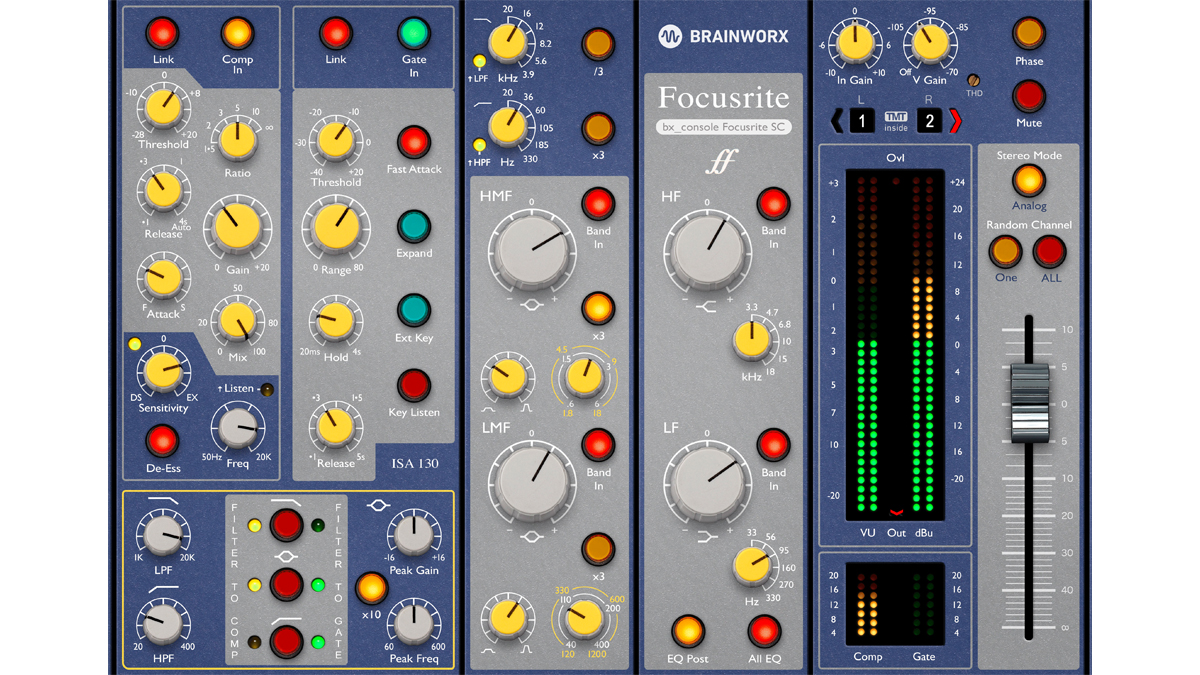Click the large HMF gain knob
Image resolution: width=1200 pixels, height=675 pixels.
pyautogui.click(x=531, y=250)
